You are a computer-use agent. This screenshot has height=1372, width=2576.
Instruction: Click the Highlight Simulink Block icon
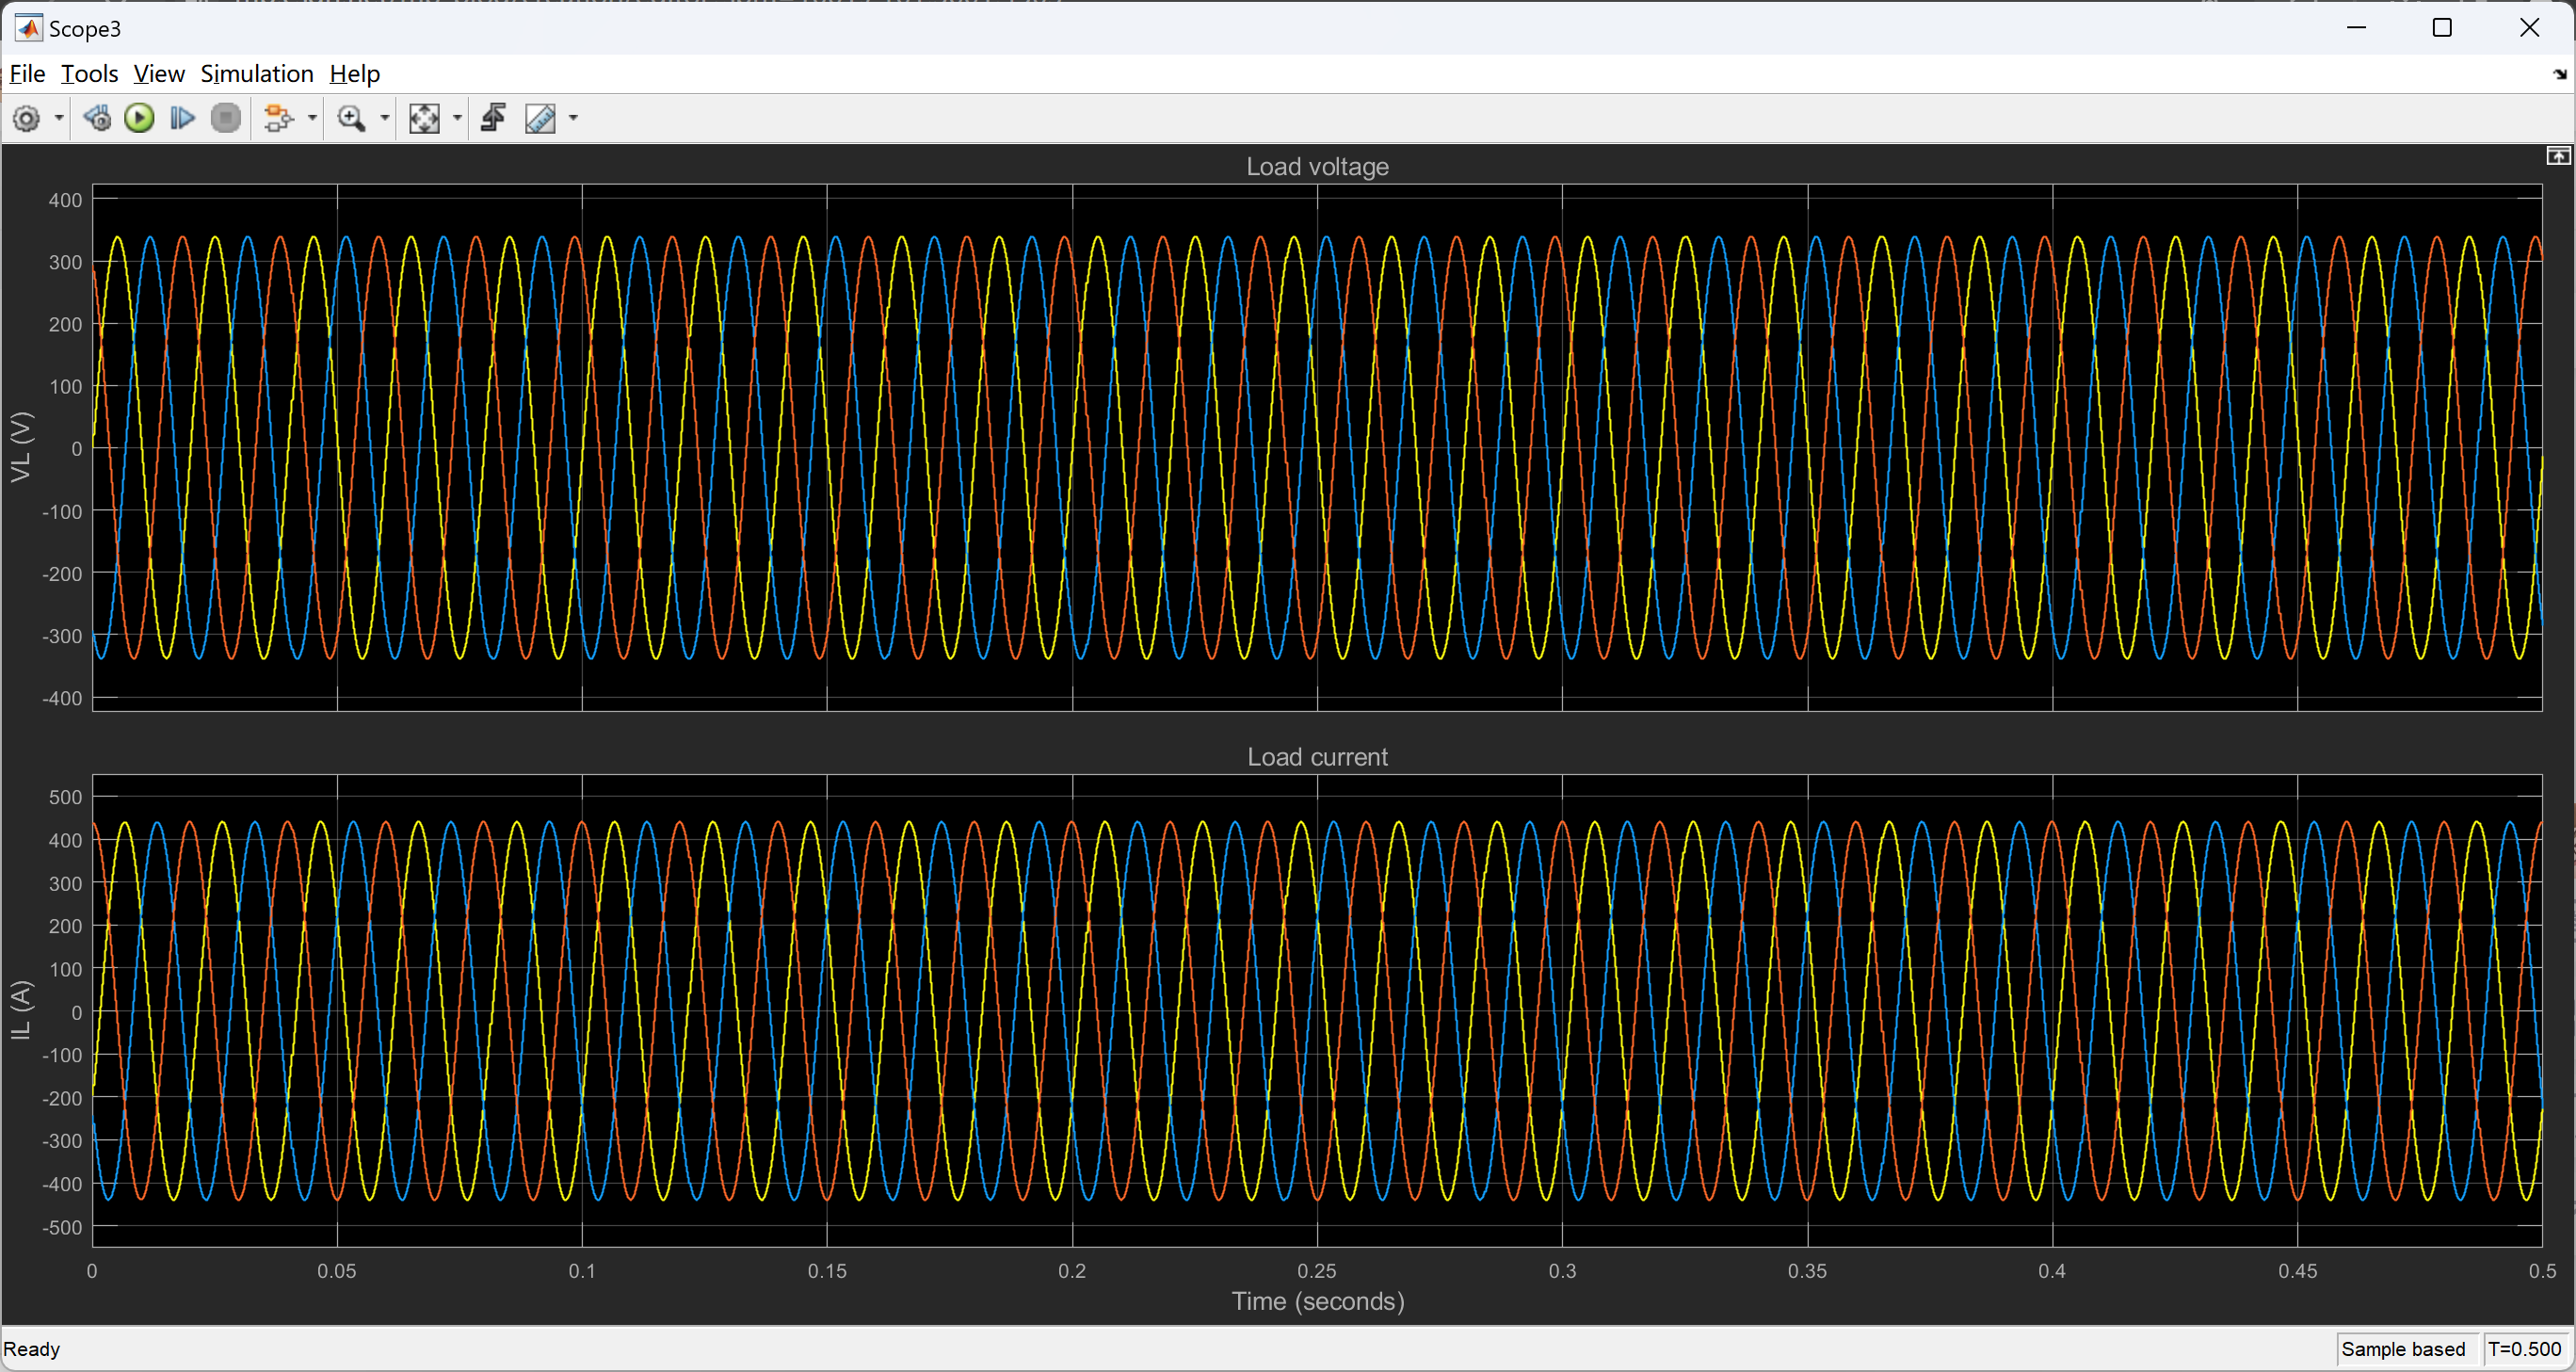[x=279, y=119]
